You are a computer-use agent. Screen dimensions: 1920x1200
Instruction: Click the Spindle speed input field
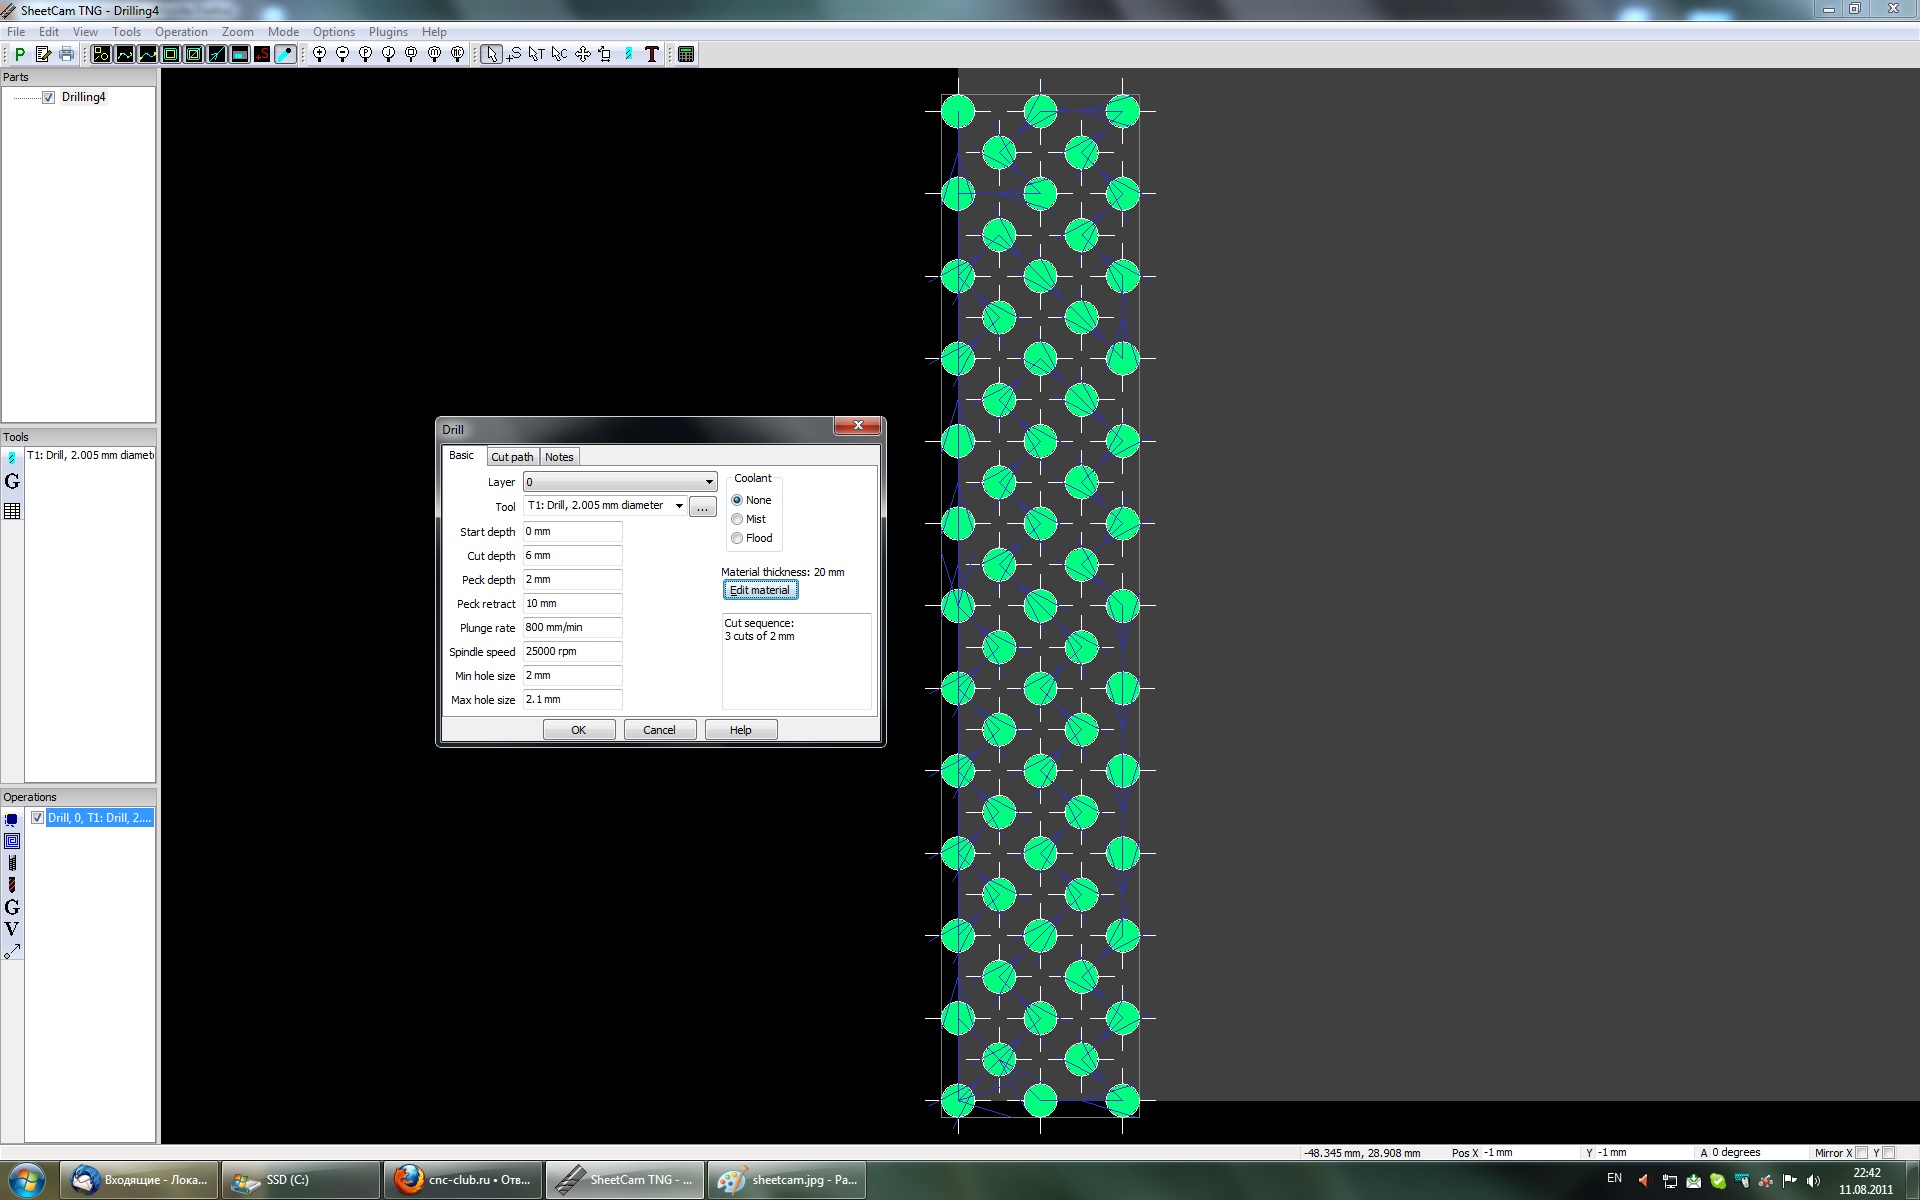(572, 652)
